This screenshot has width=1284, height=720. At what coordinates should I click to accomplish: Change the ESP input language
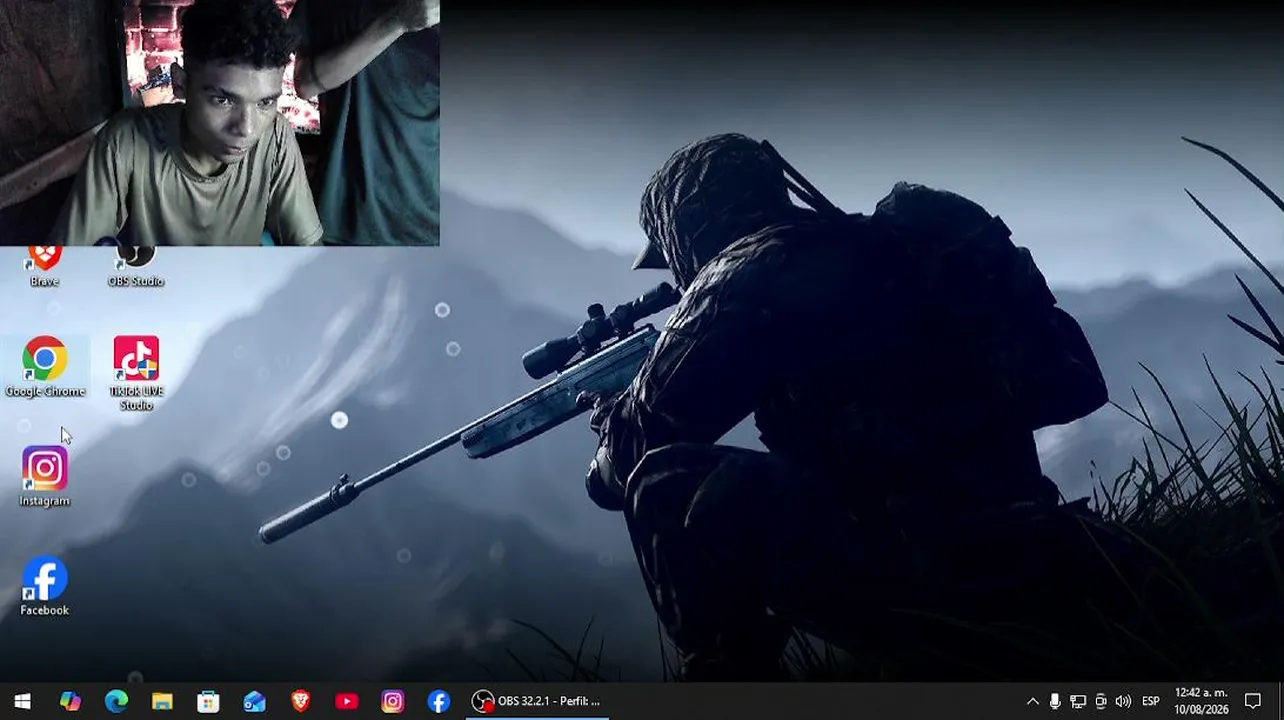(x=1151, y=701)
